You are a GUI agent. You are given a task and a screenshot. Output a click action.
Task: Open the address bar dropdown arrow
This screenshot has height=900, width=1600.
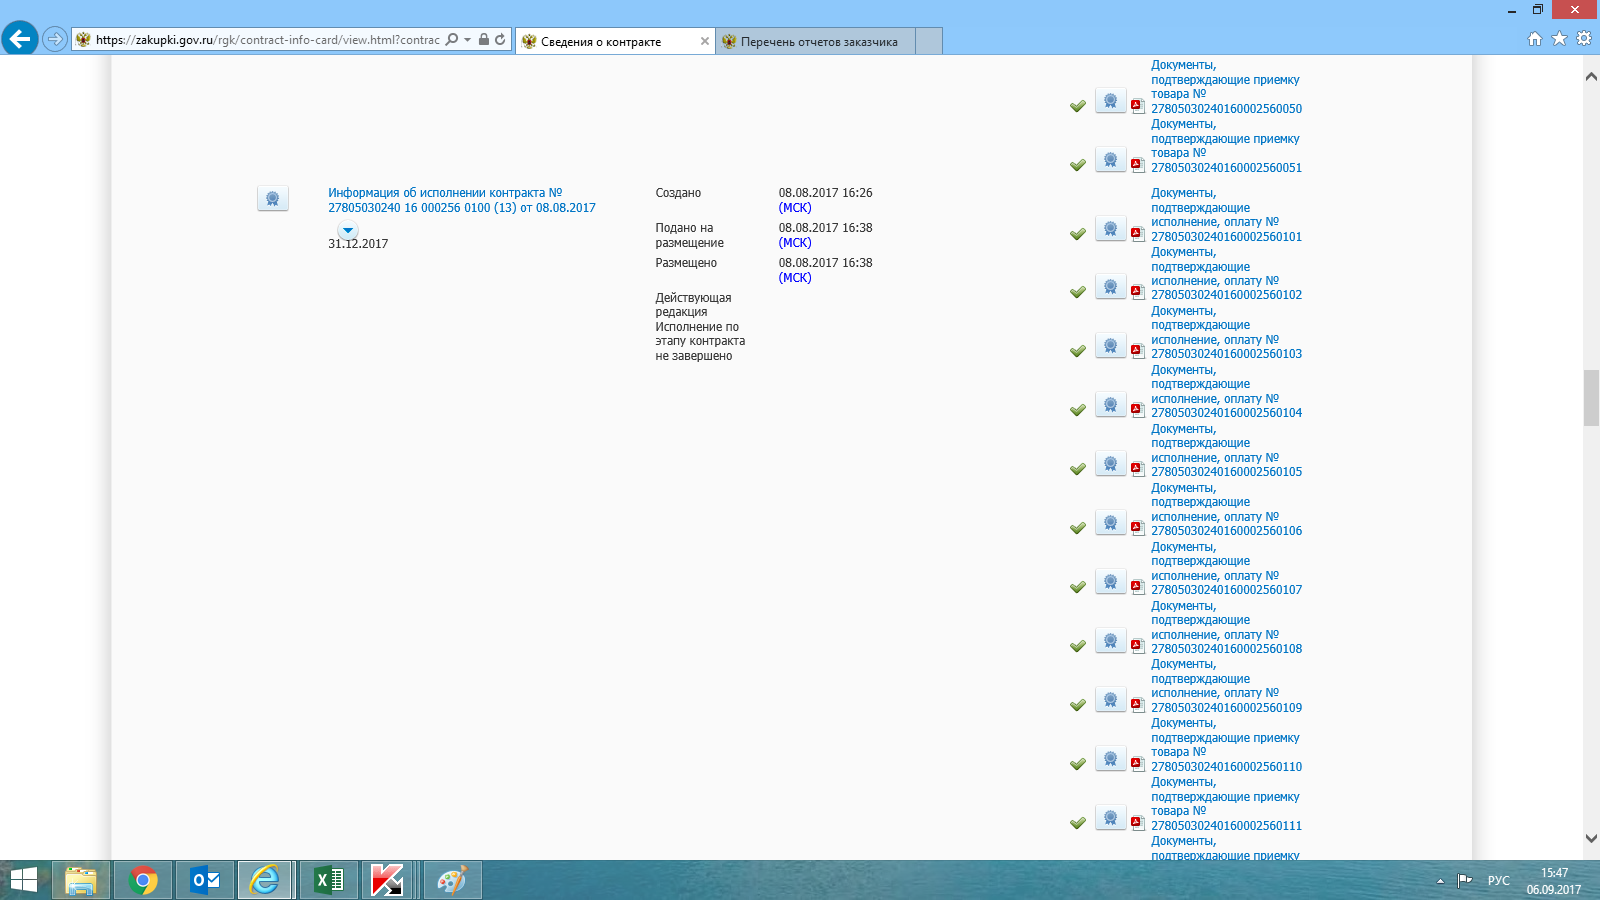click(x=467, y=40)
